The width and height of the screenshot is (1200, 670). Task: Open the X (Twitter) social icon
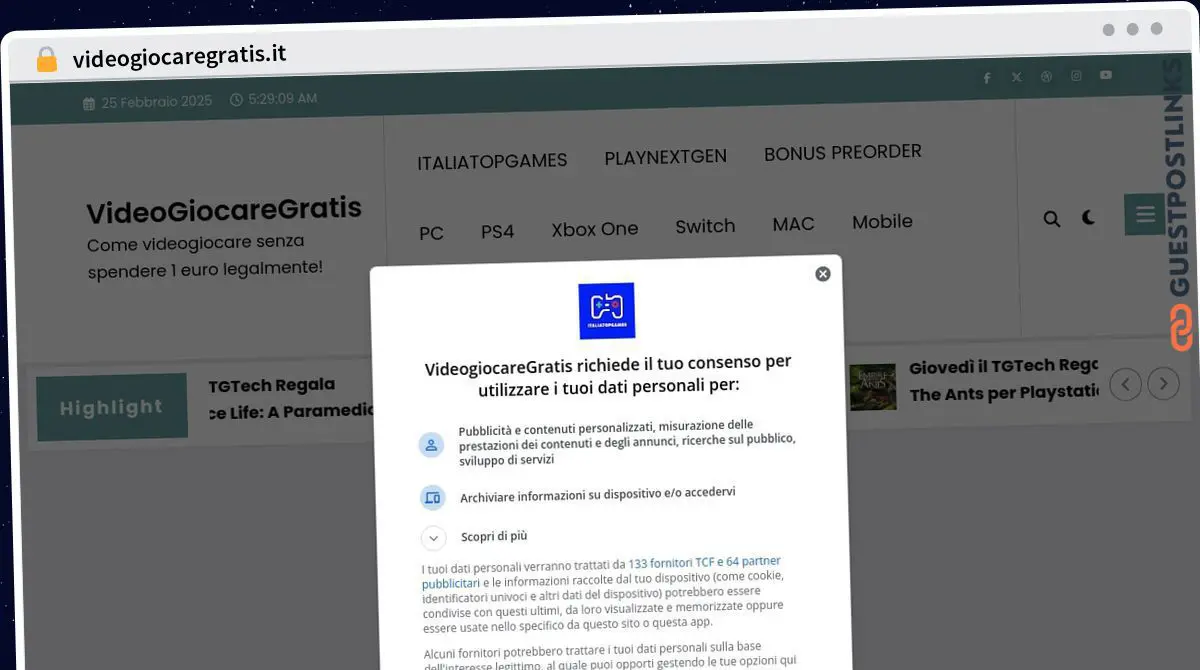(1016, 77)
